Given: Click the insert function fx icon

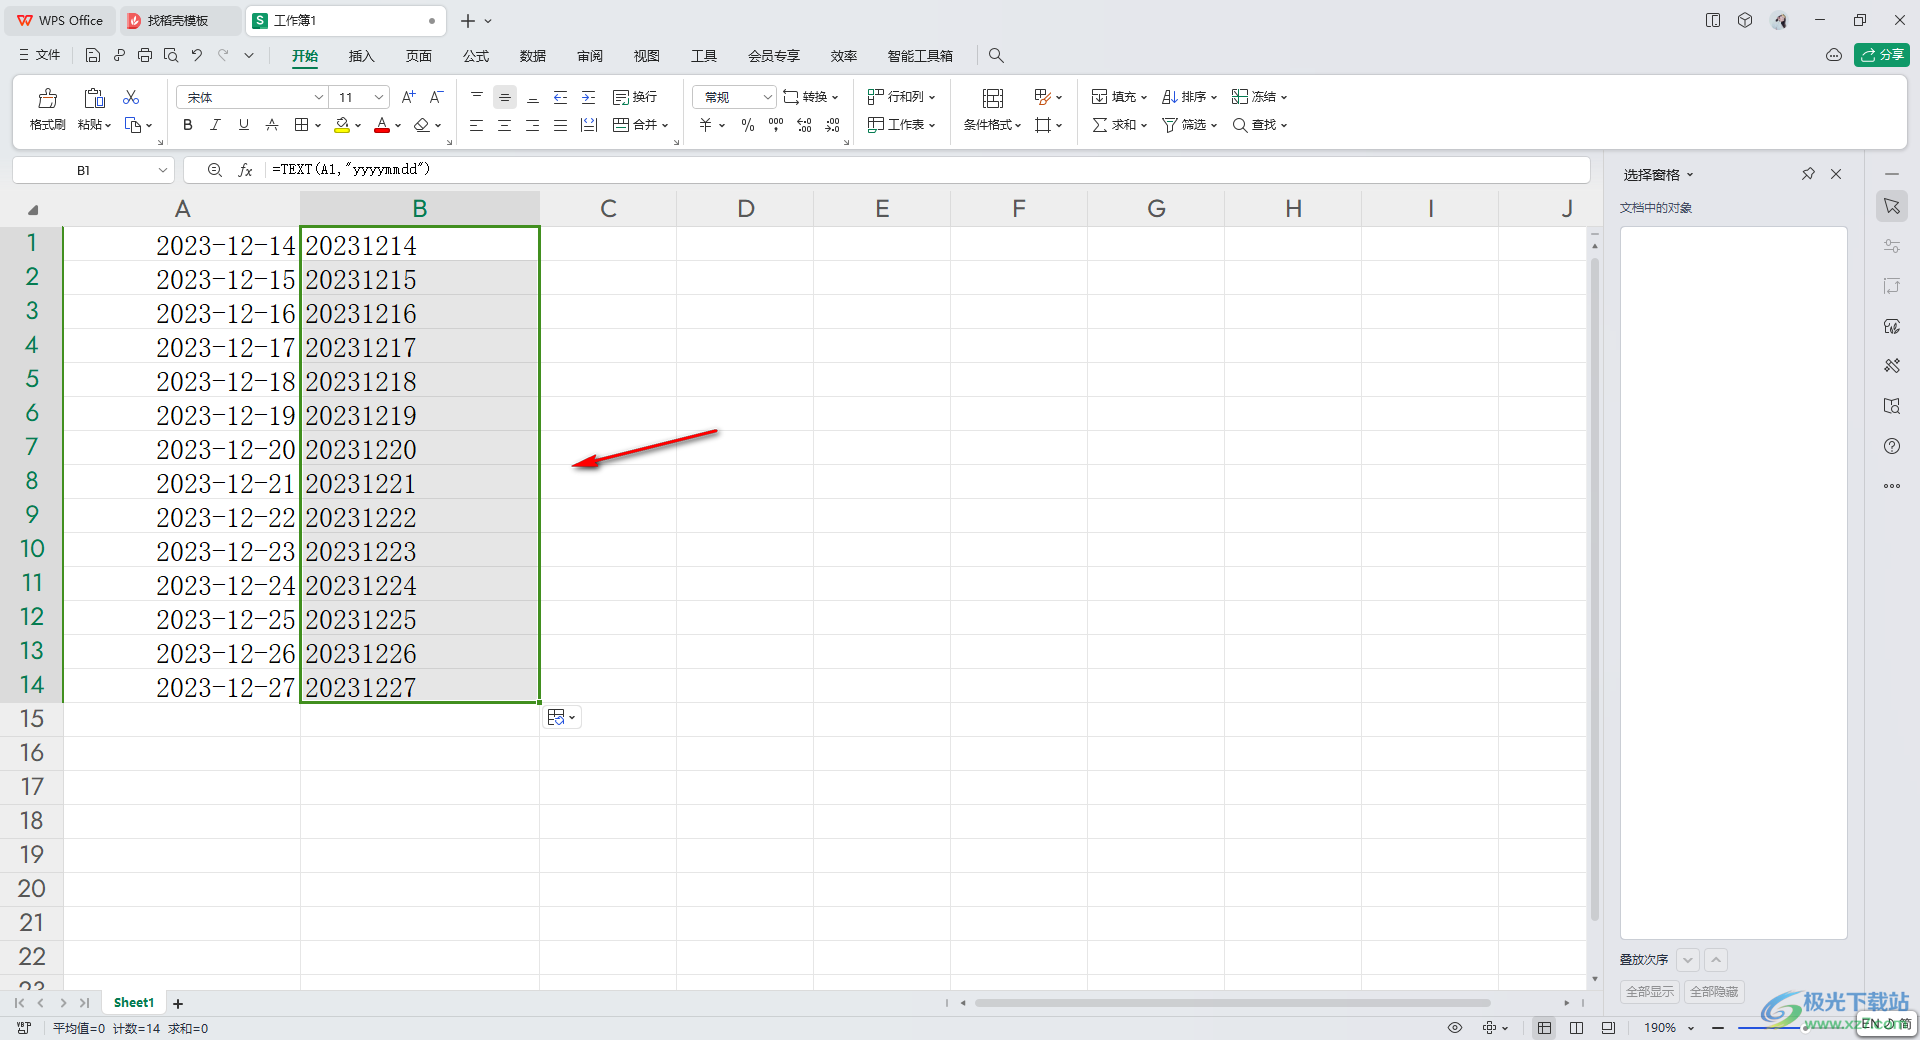Looking at the screenshot, I should tap(245, 170).
